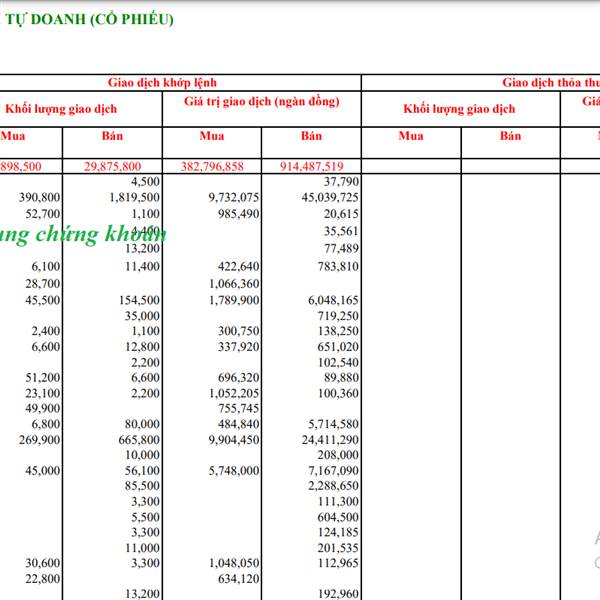600x600 pixels.
Task: Select the cell 634,120
Action: pos(239,579)
